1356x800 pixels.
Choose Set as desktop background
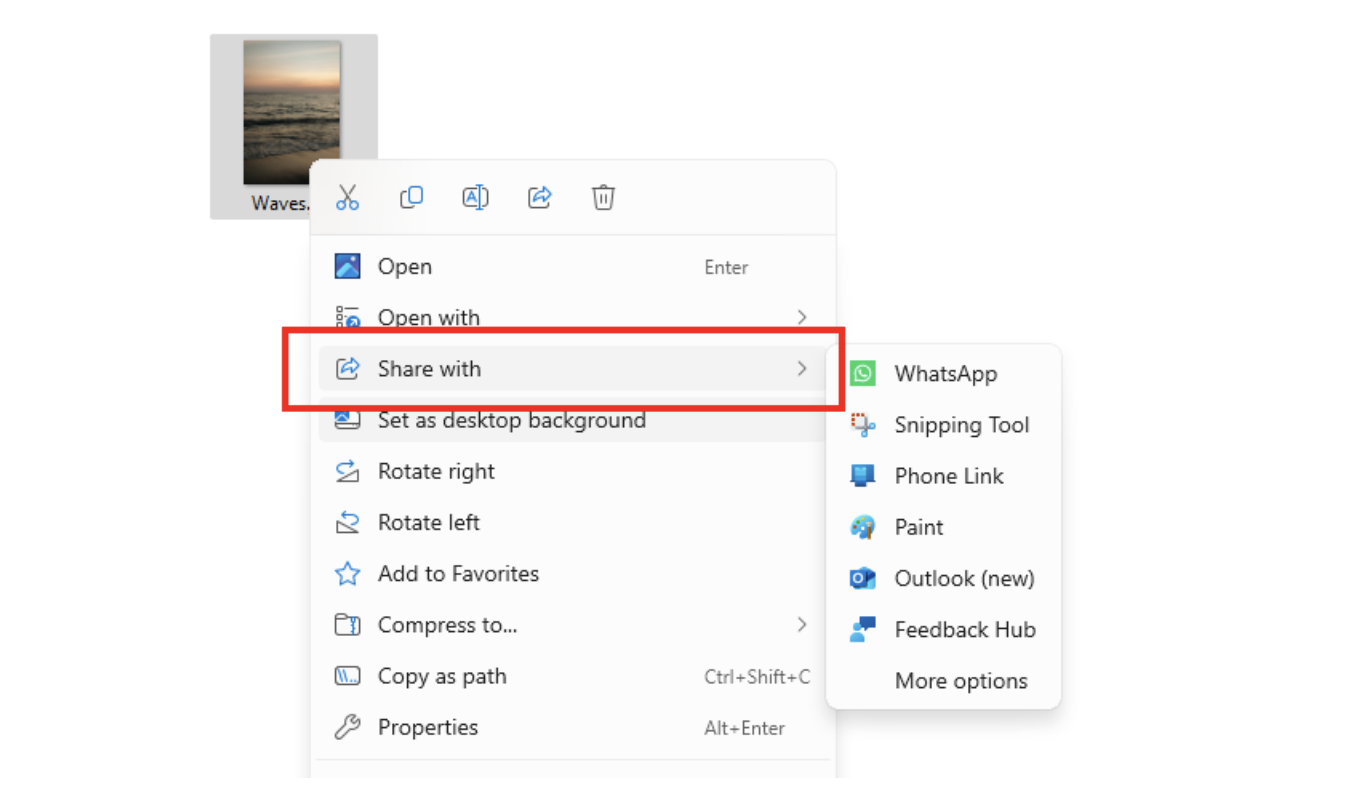point(572,420)
